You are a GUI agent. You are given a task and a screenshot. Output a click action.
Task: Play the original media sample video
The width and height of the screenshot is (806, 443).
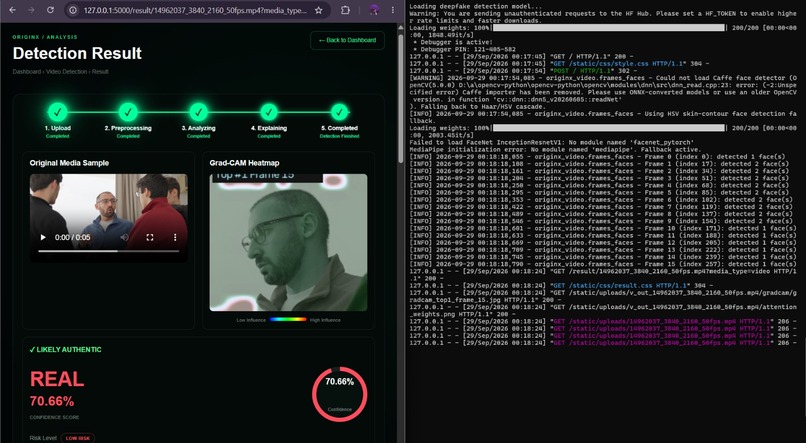click(43, 237)
